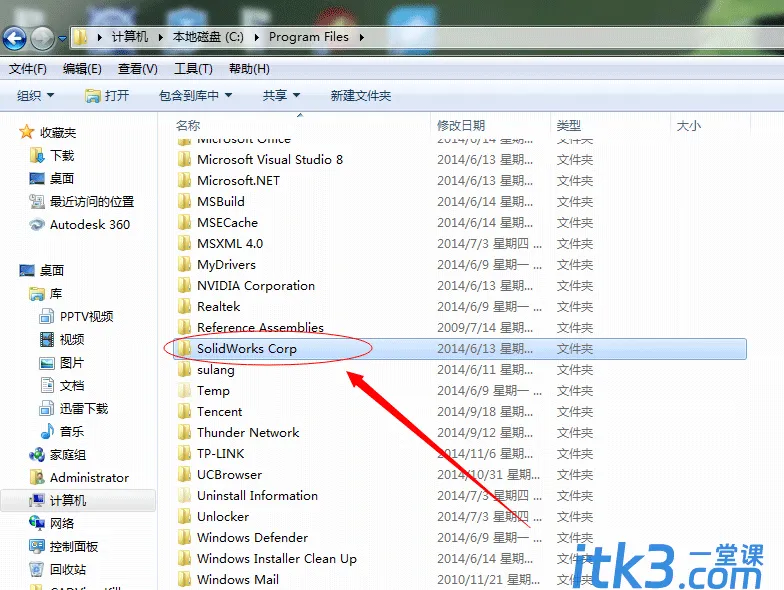The width and height of the screenshot is (784, 590).
Task: Select the MSECache folder
Action: point(228,222)
